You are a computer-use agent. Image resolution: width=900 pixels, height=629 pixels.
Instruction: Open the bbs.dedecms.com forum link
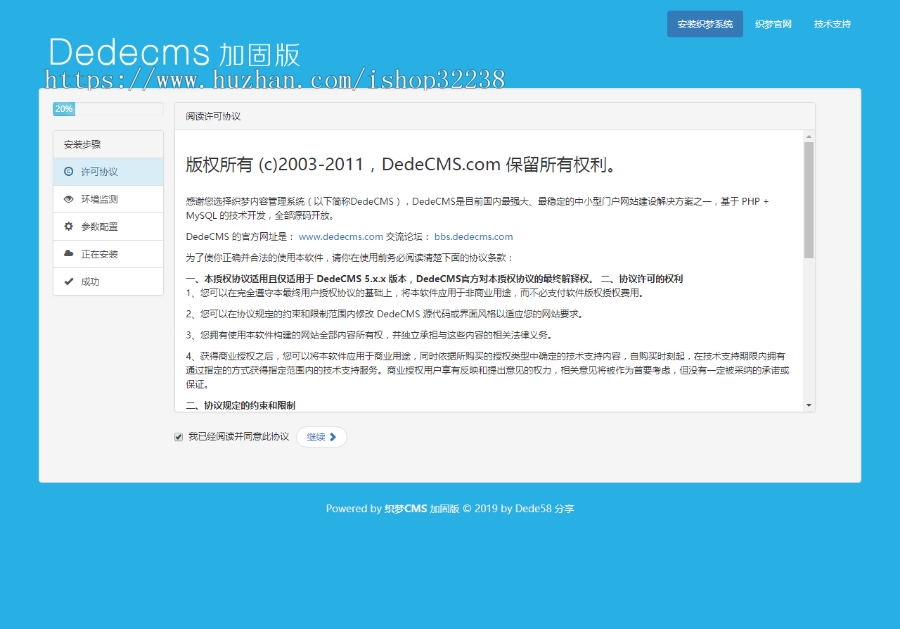(474, 236)
